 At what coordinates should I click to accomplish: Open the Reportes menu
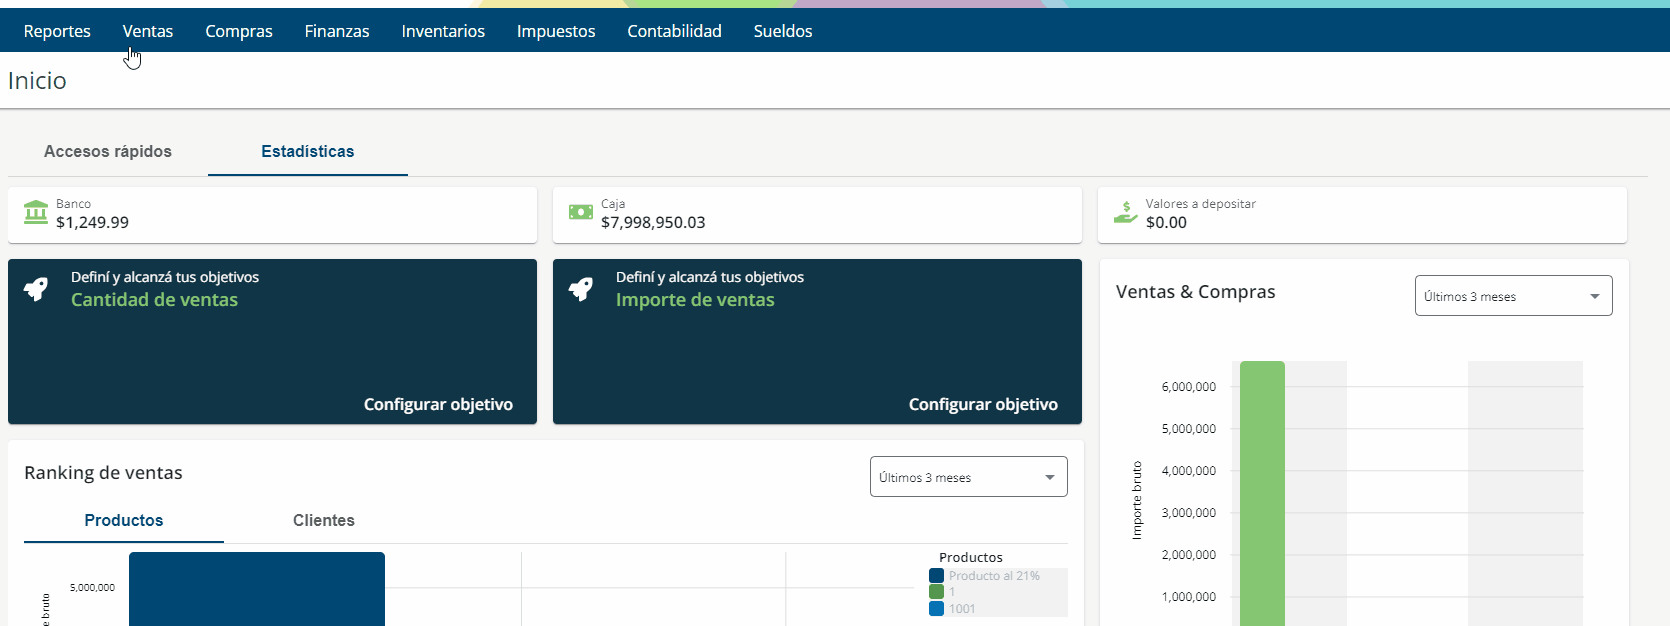(57, 31)
